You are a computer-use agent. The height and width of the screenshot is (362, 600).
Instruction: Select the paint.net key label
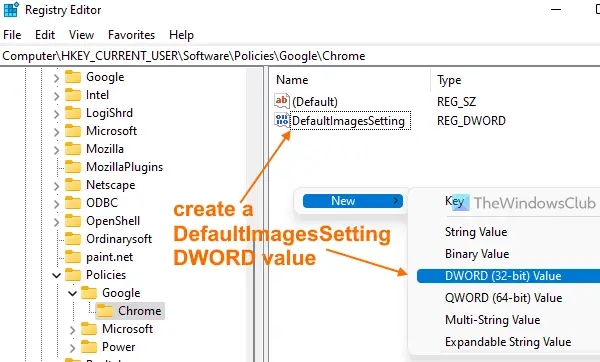pos(109,257)
